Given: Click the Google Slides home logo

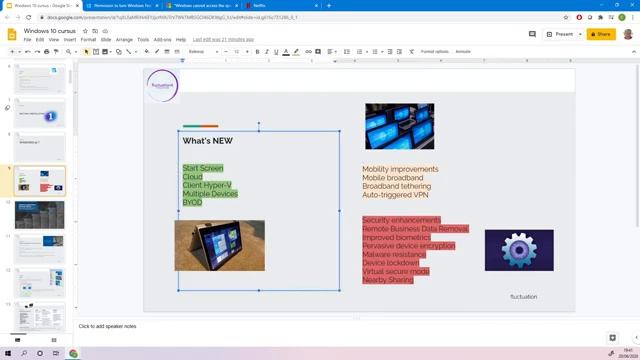Looking at the screenshot, I should click(12, 34).
